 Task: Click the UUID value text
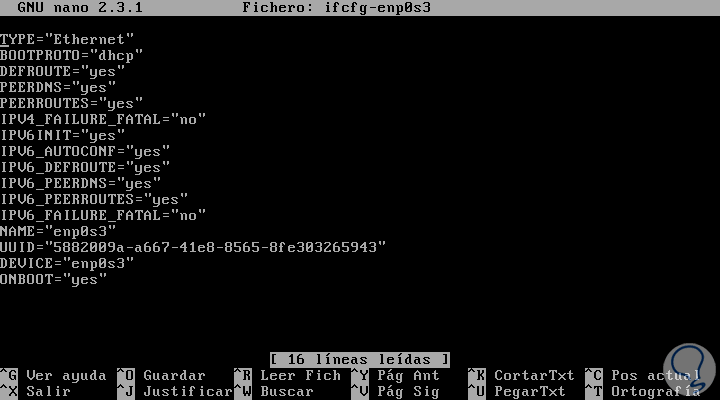(215, 248)
